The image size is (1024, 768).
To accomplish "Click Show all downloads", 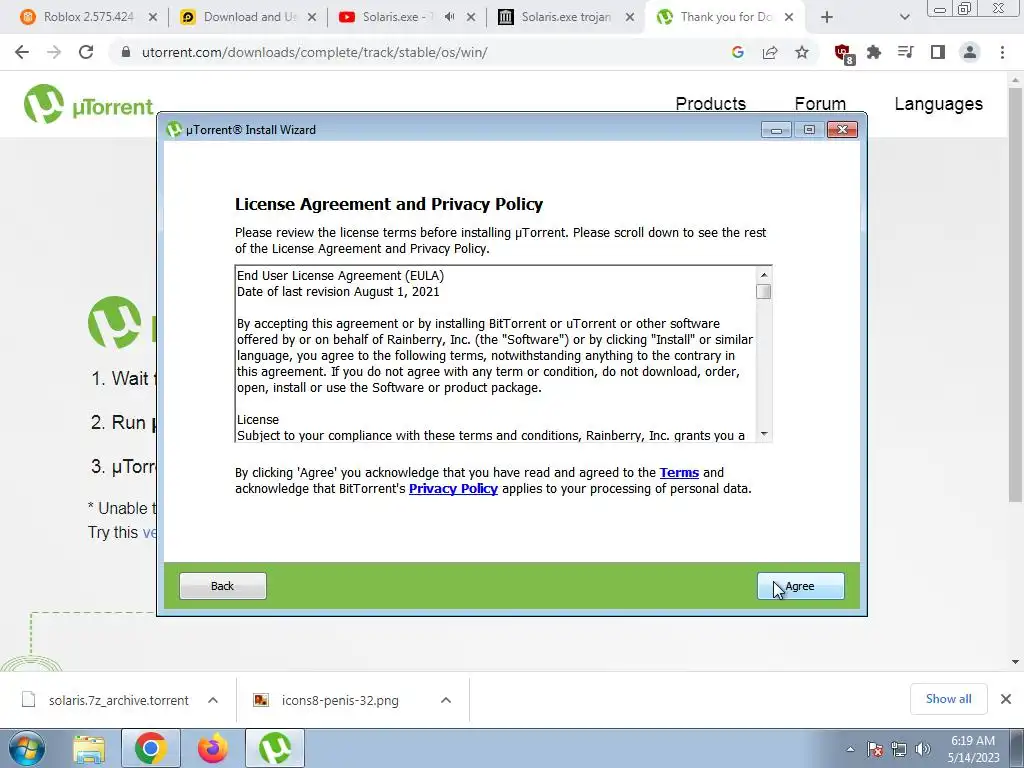I will [948, 699].
